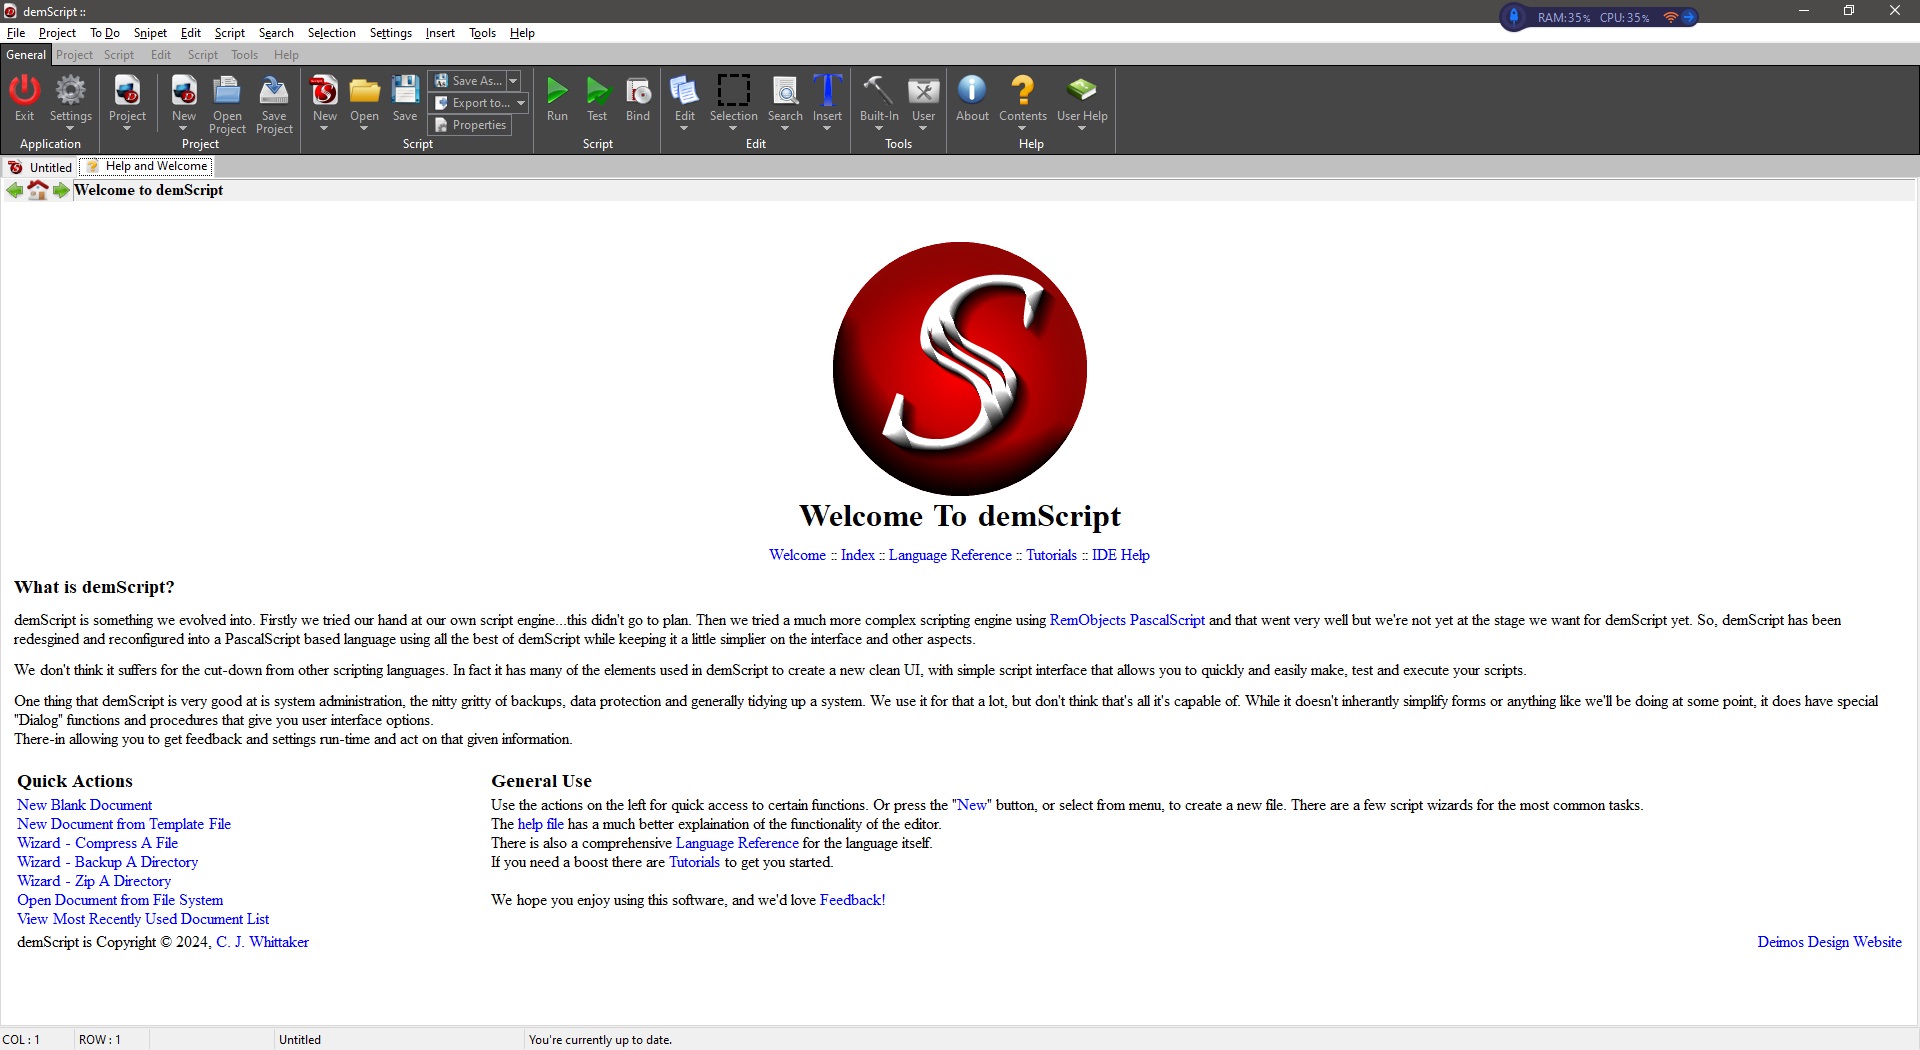
Task: Go forward with the green right arrow
Action: 61,190
